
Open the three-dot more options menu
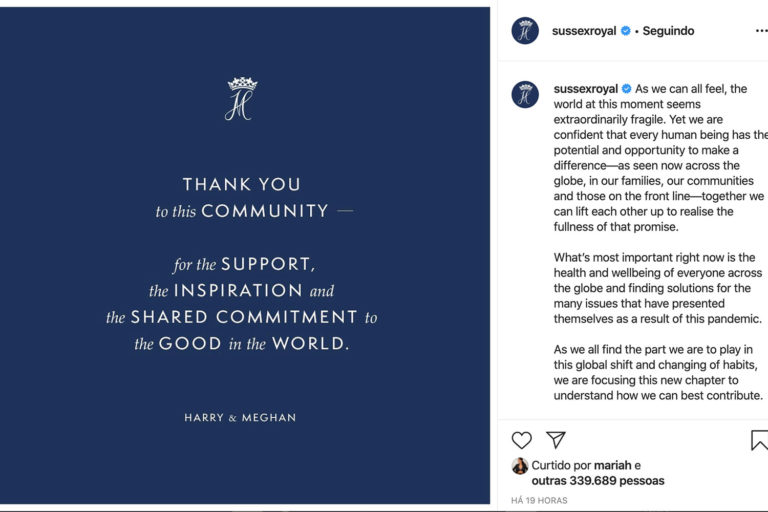(x=761, y=31)
